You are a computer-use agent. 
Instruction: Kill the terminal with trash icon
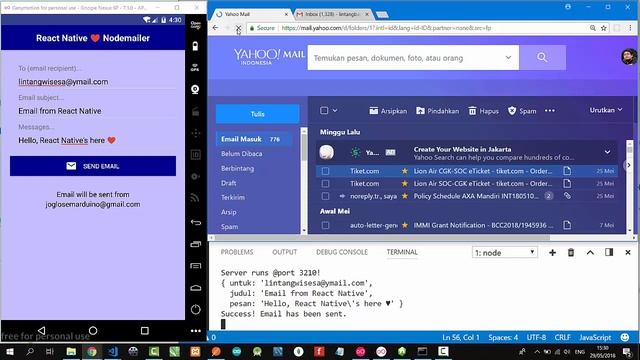[x=571, y=253]
